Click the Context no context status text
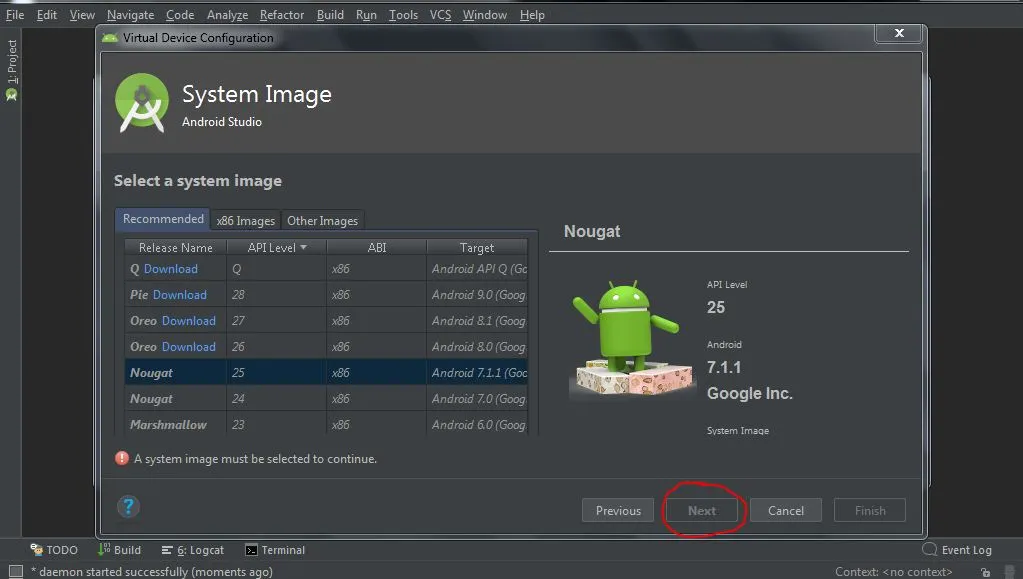The width and height of the screenshot is (1023, 579). 893,572
